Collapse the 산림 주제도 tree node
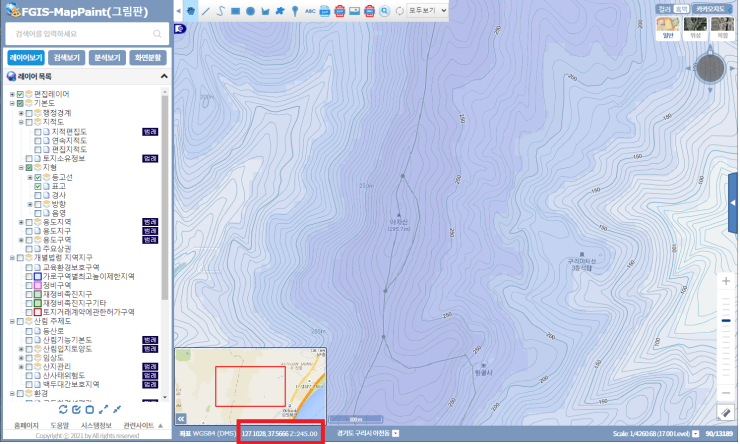 click(12, 321)
